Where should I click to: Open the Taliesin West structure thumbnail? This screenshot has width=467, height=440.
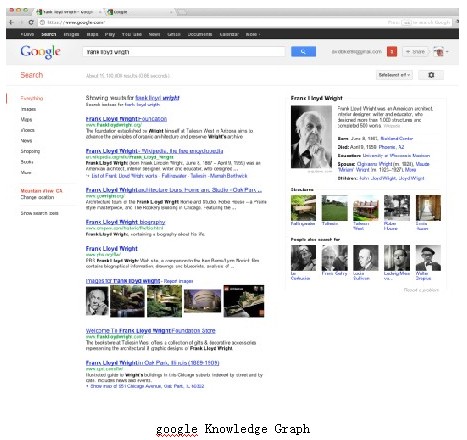coord(366,208)
